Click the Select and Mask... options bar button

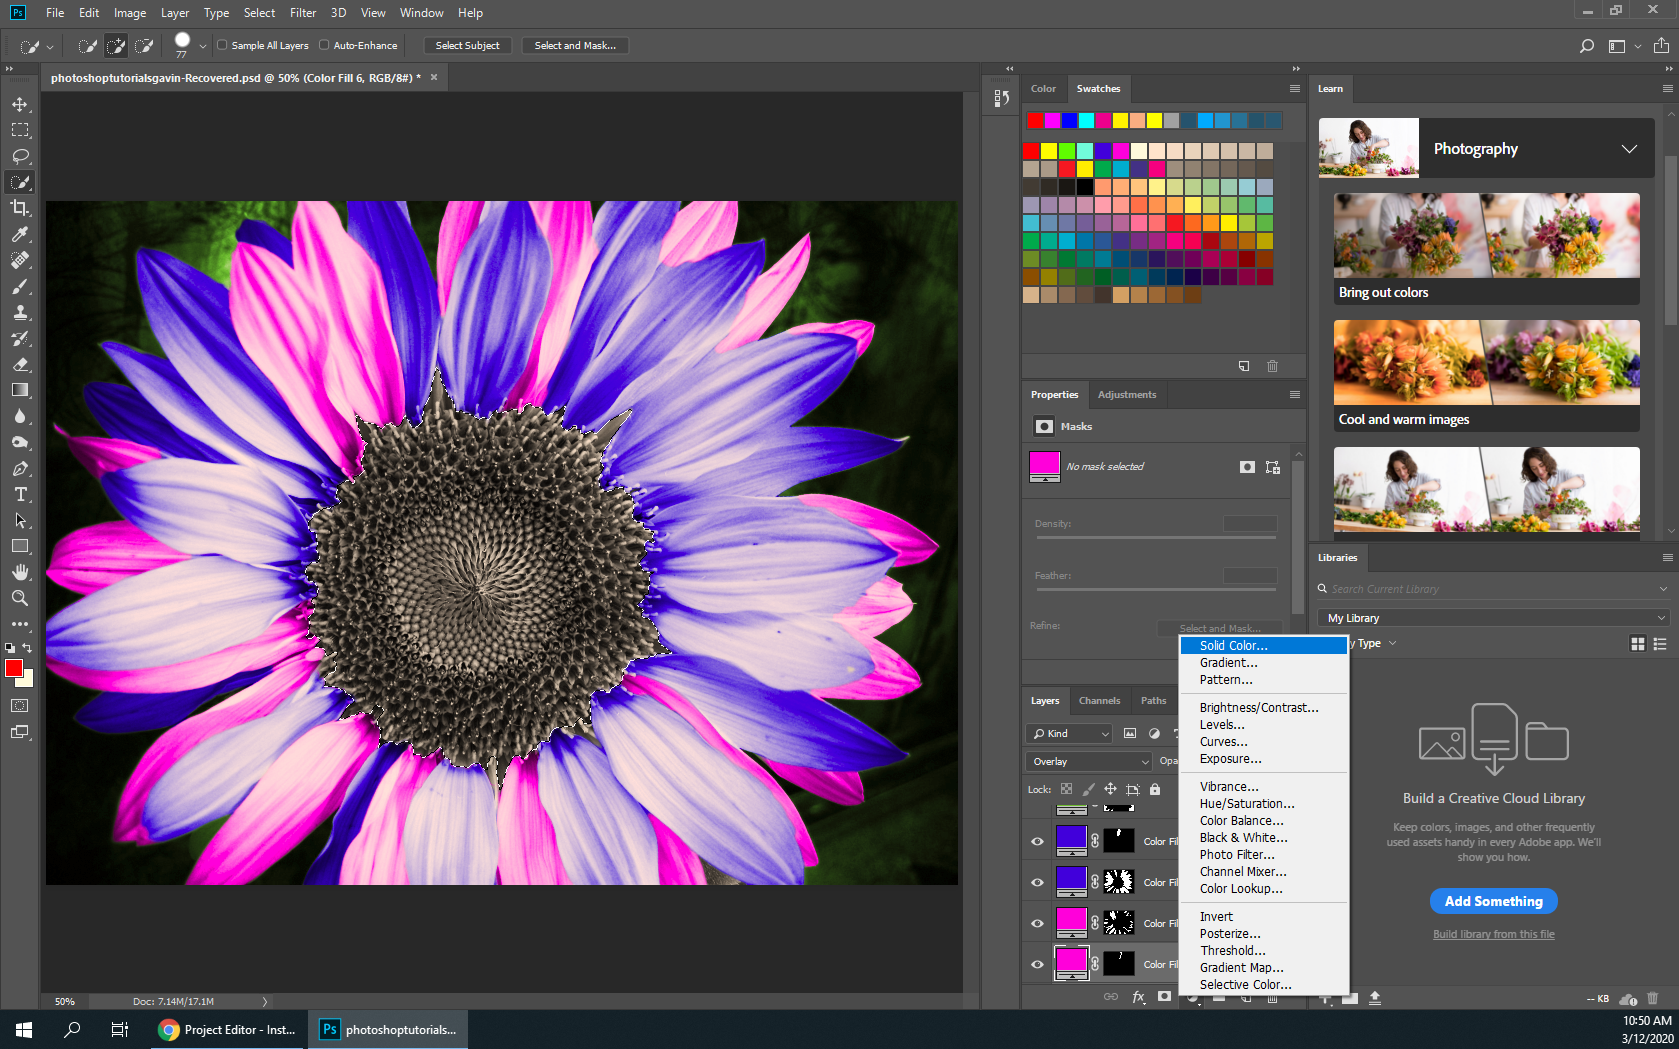point(575,46)
